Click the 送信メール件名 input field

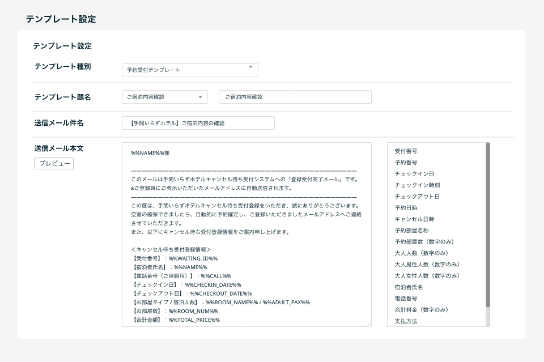[x=198, y=123]
